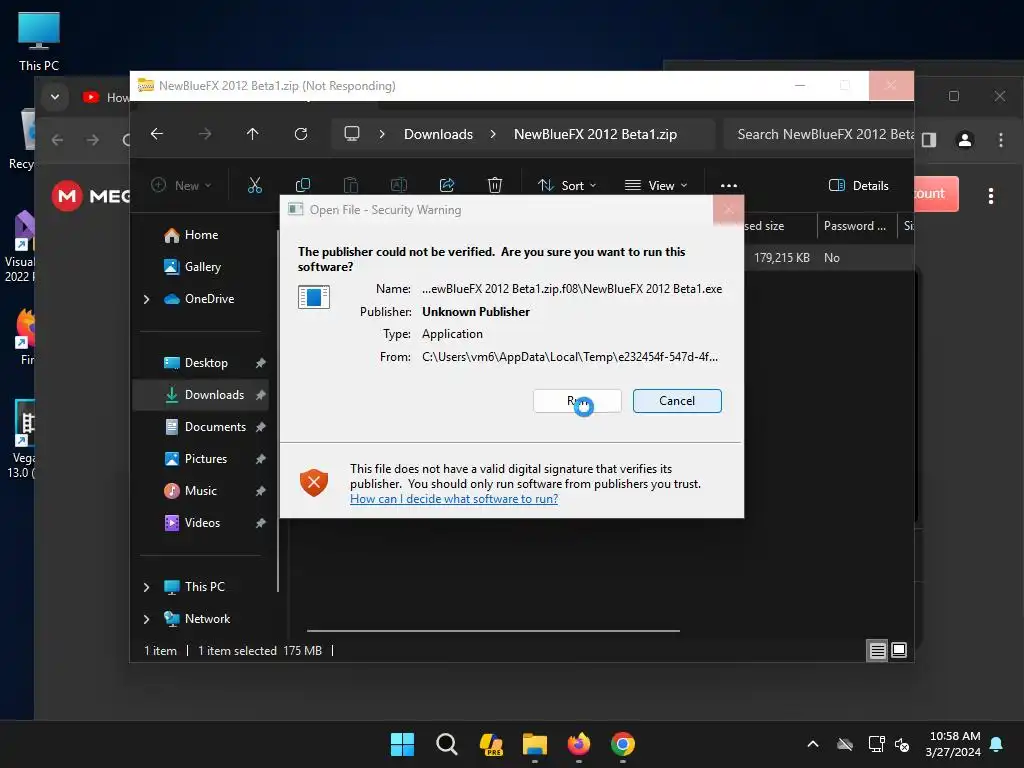Image resolution: width=1024 pixels, height=768 pixels.
Task: Click the '179,215 KB' size cell
Action: coord(781,258)
